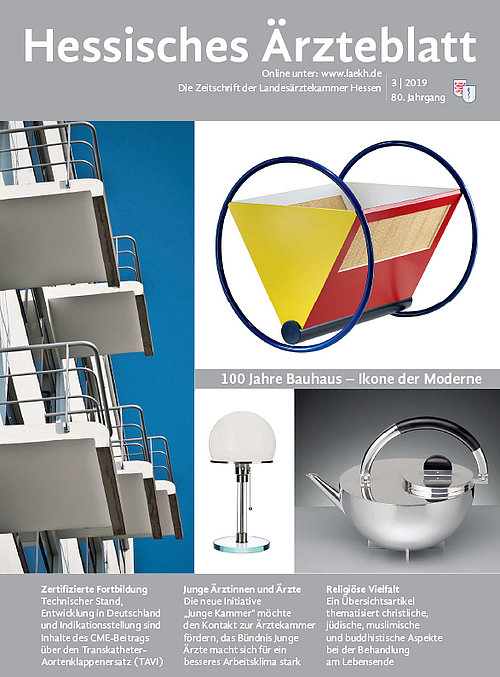The width and height of the screenshot is (500, 677).
Task: Click the '„Junge Kammer" möchte' line
Action: point(237,613)
